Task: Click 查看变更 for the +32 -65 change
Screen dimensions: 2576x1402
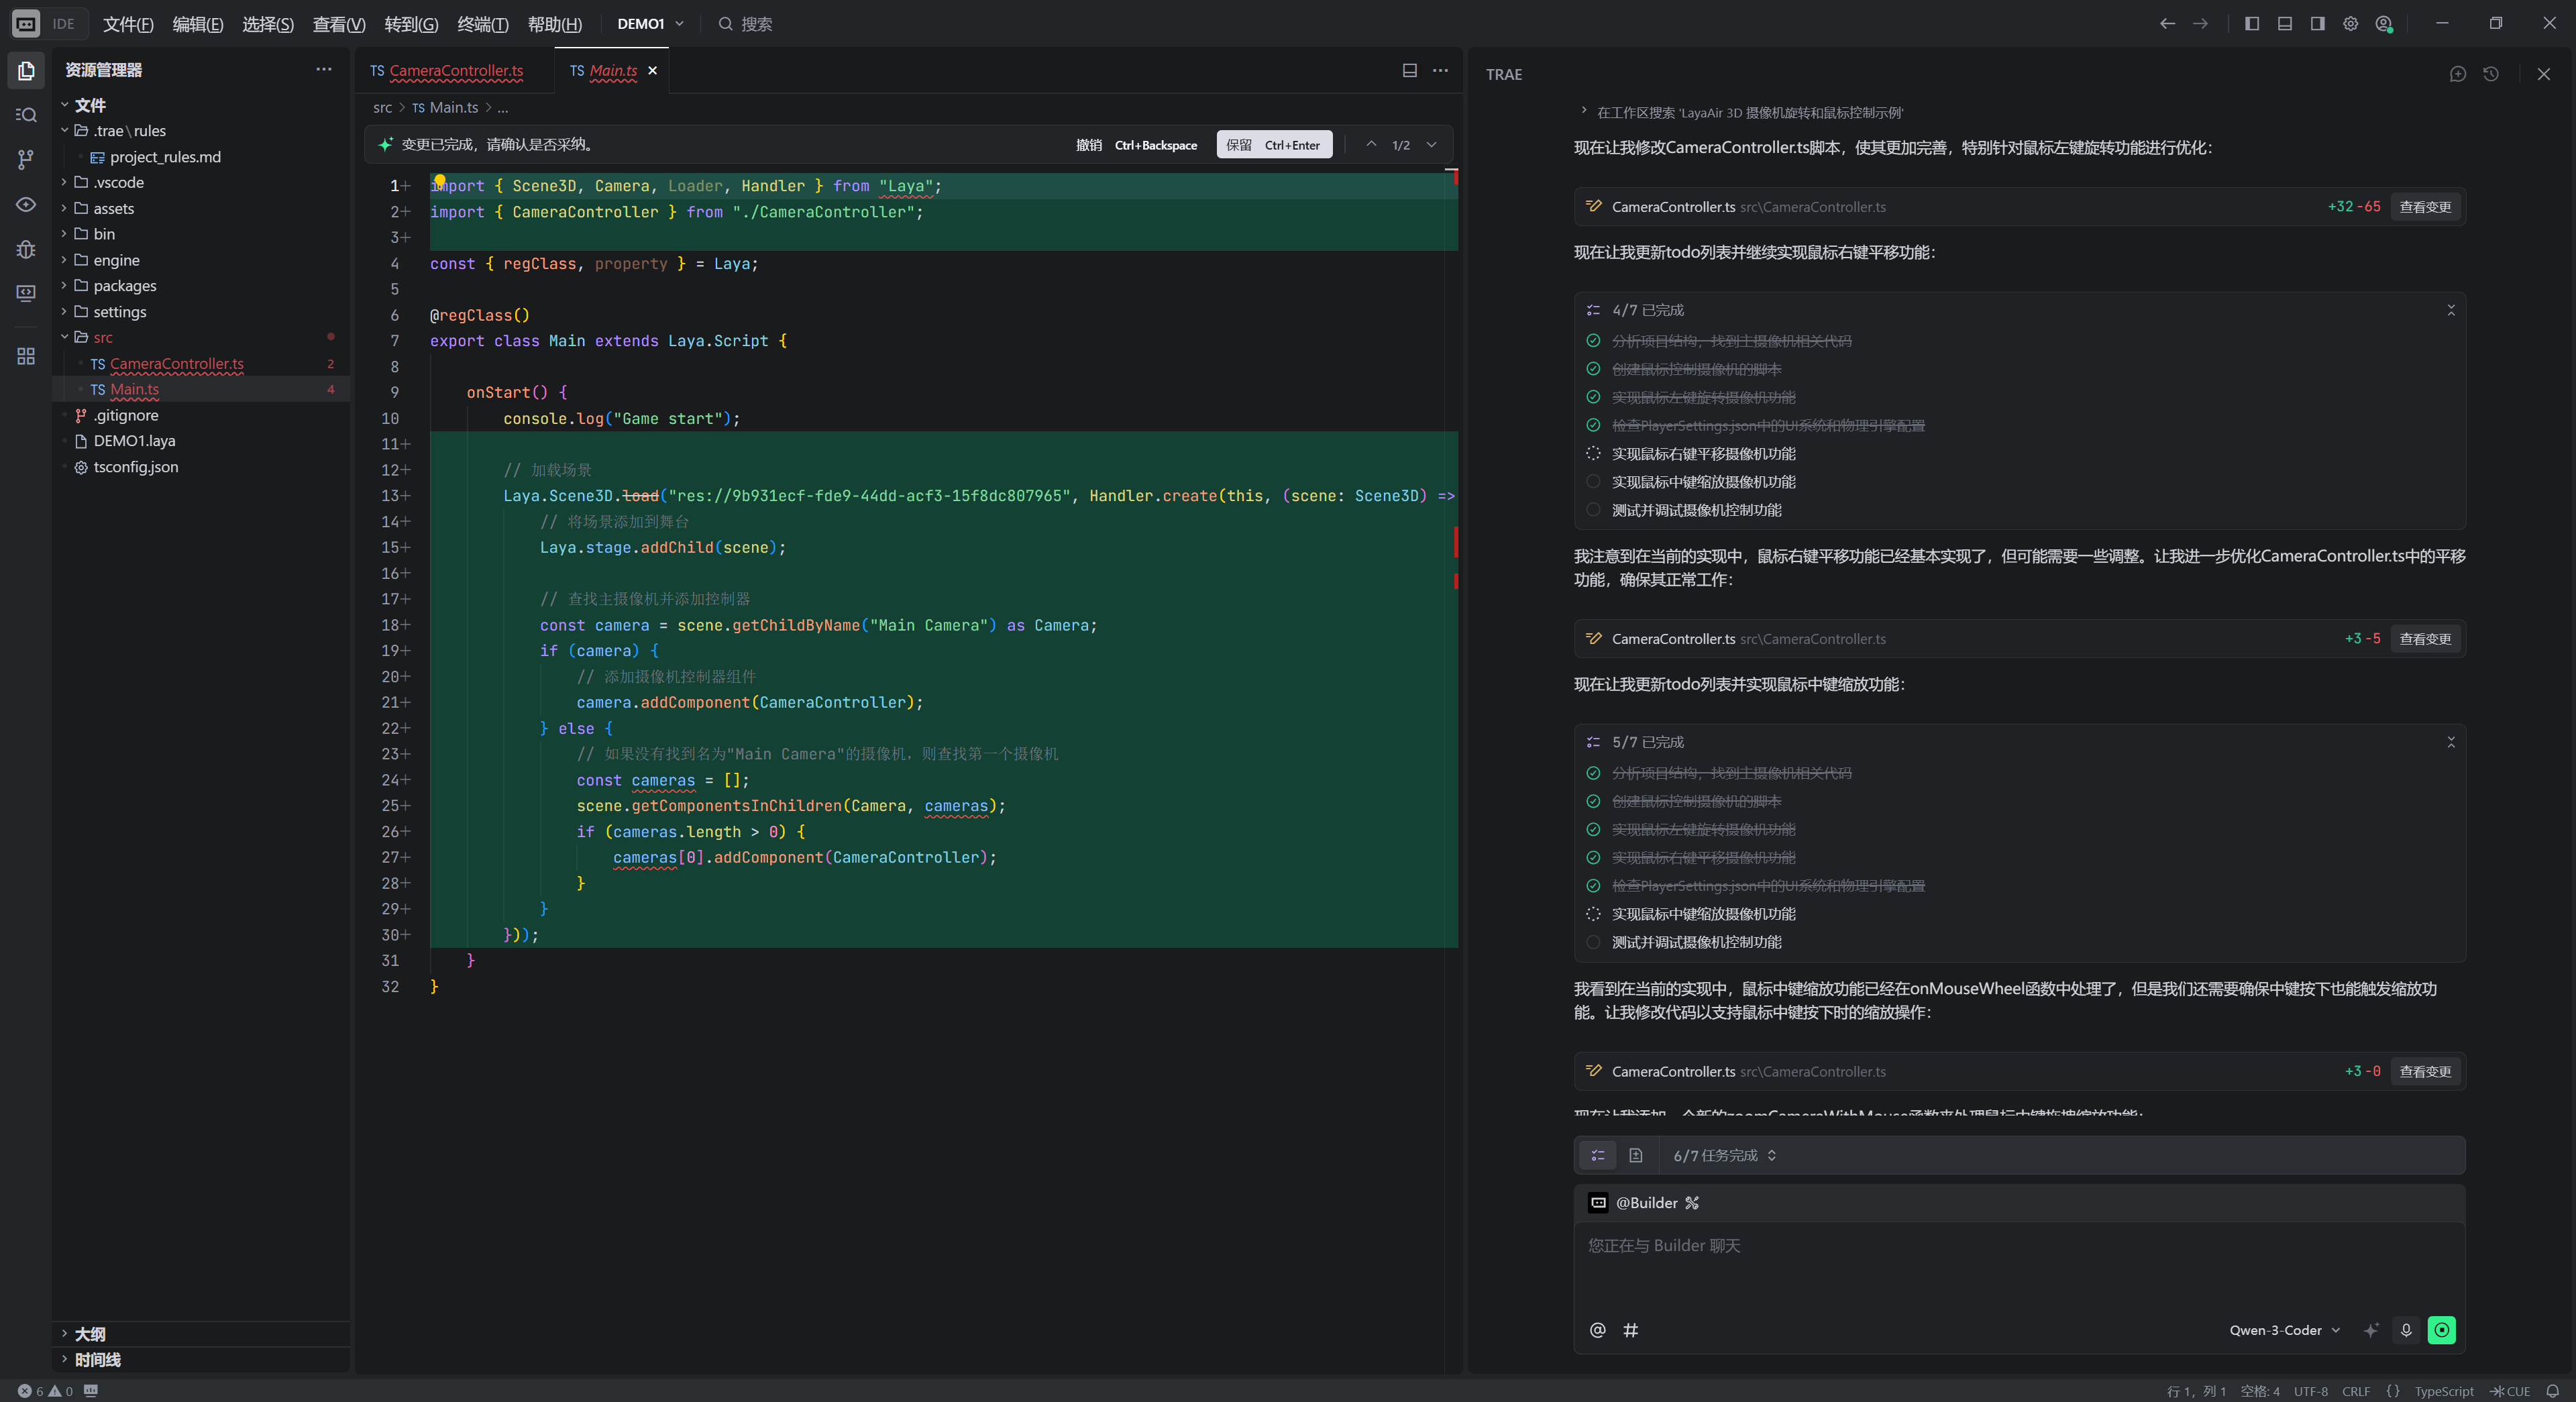Action: [2425, 207]
